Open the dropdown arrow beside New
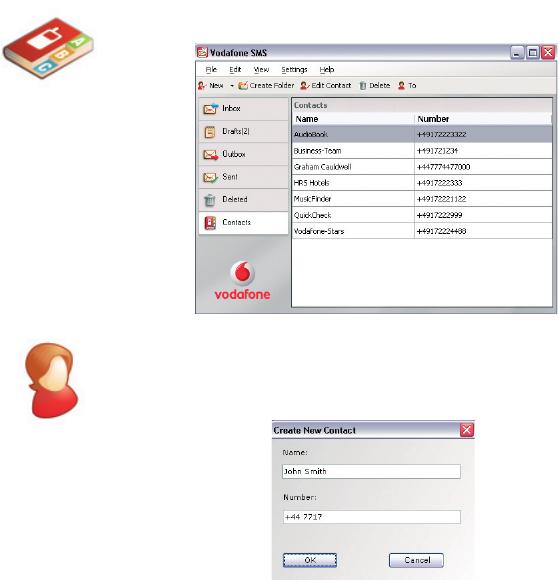 (x=232, y=86)
